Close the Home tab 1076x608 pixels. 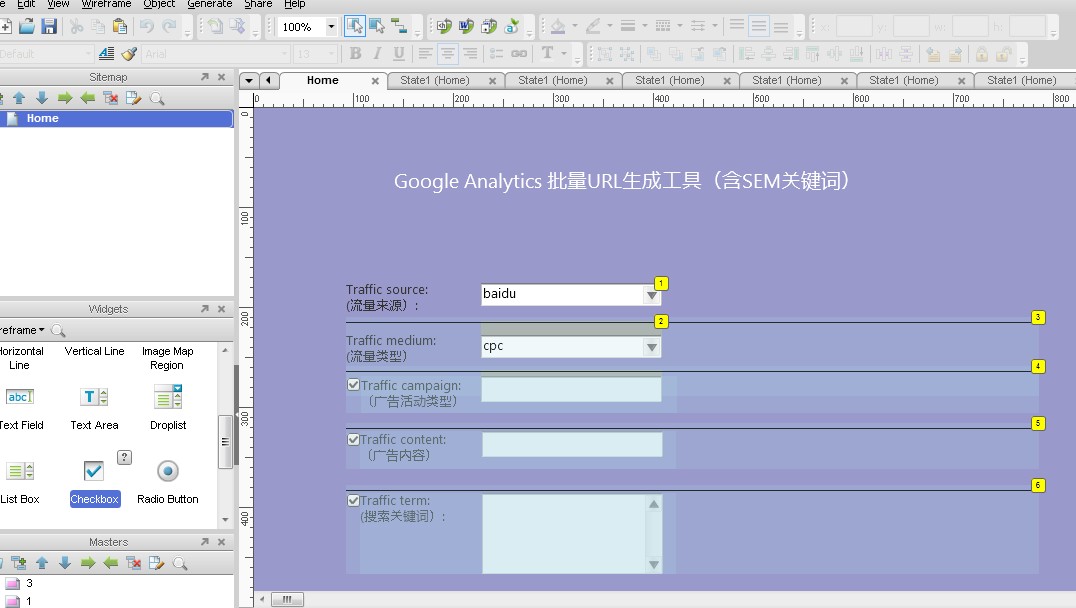click(x=375, y=81)
